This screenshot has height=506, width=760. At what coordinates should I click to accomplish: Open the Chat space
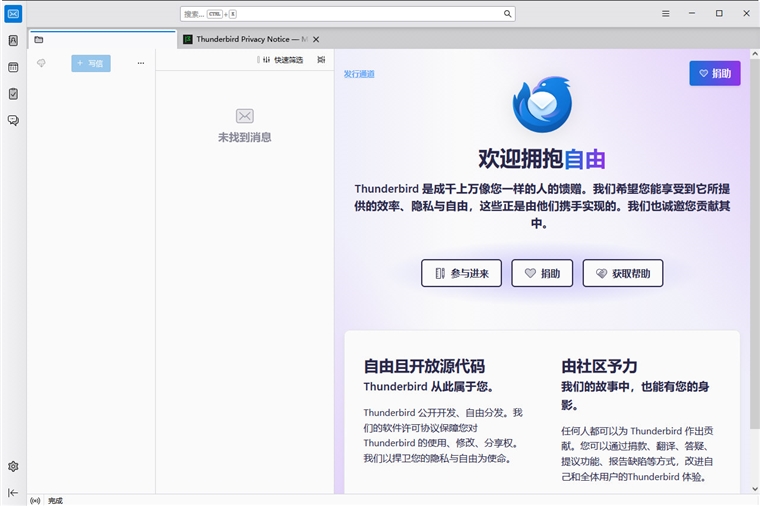[x=13, y=120]
